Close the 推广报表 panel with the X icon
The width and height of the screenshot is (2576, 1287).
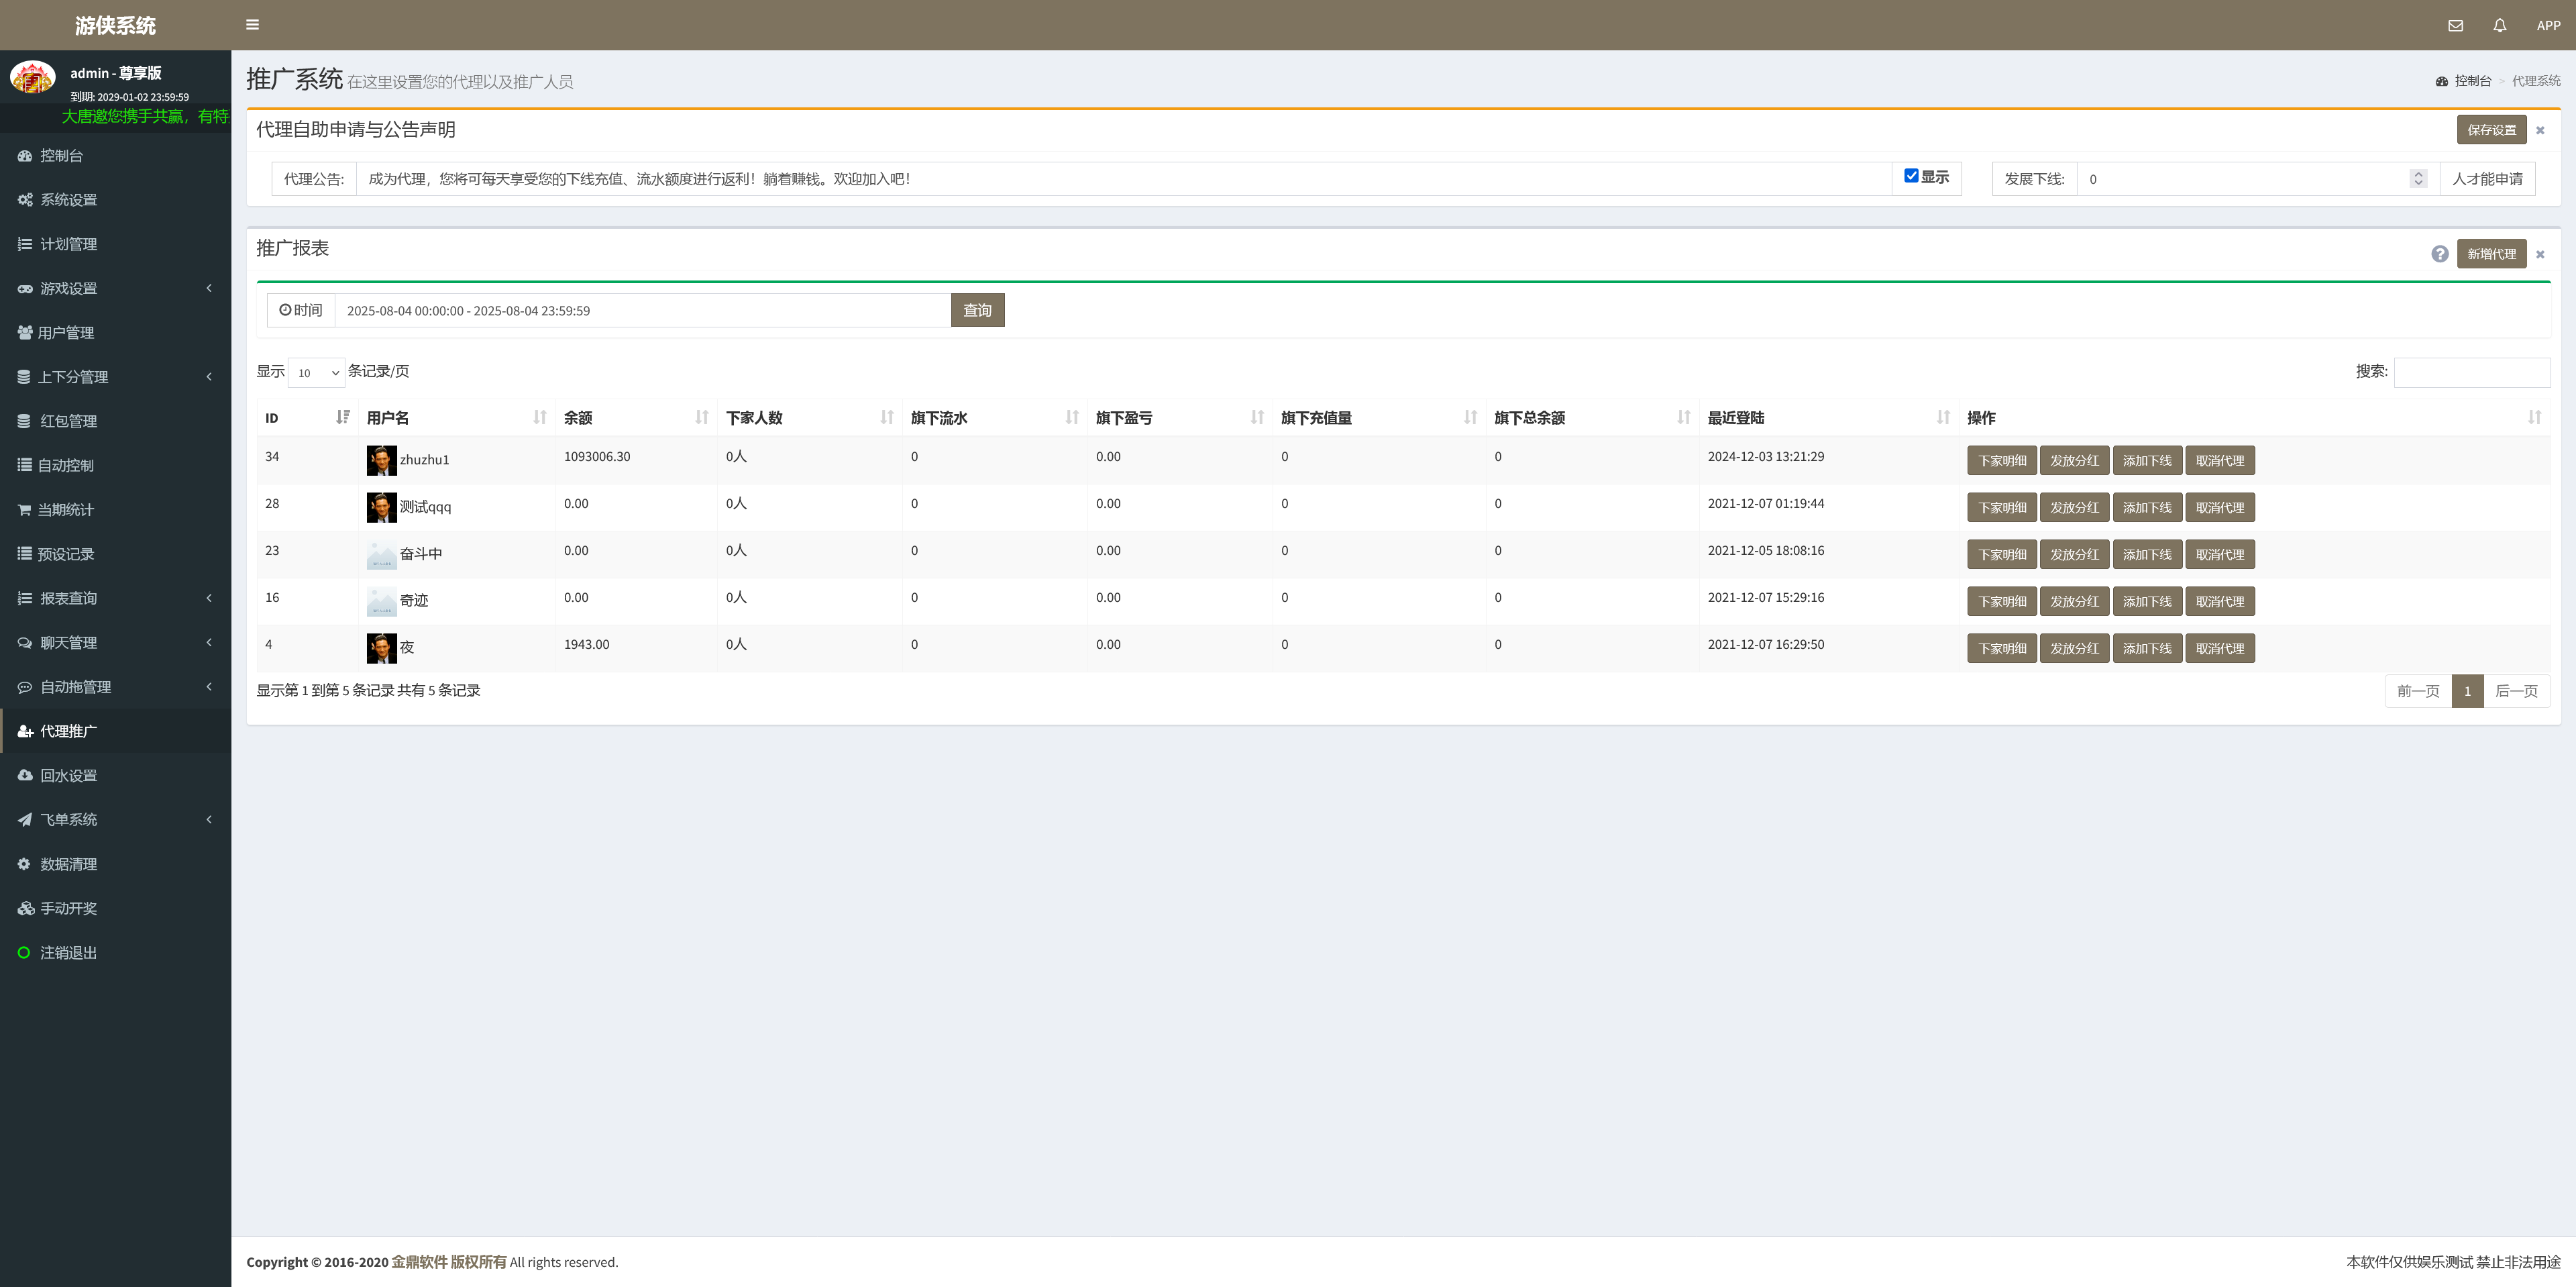[x=2539, y=254]
